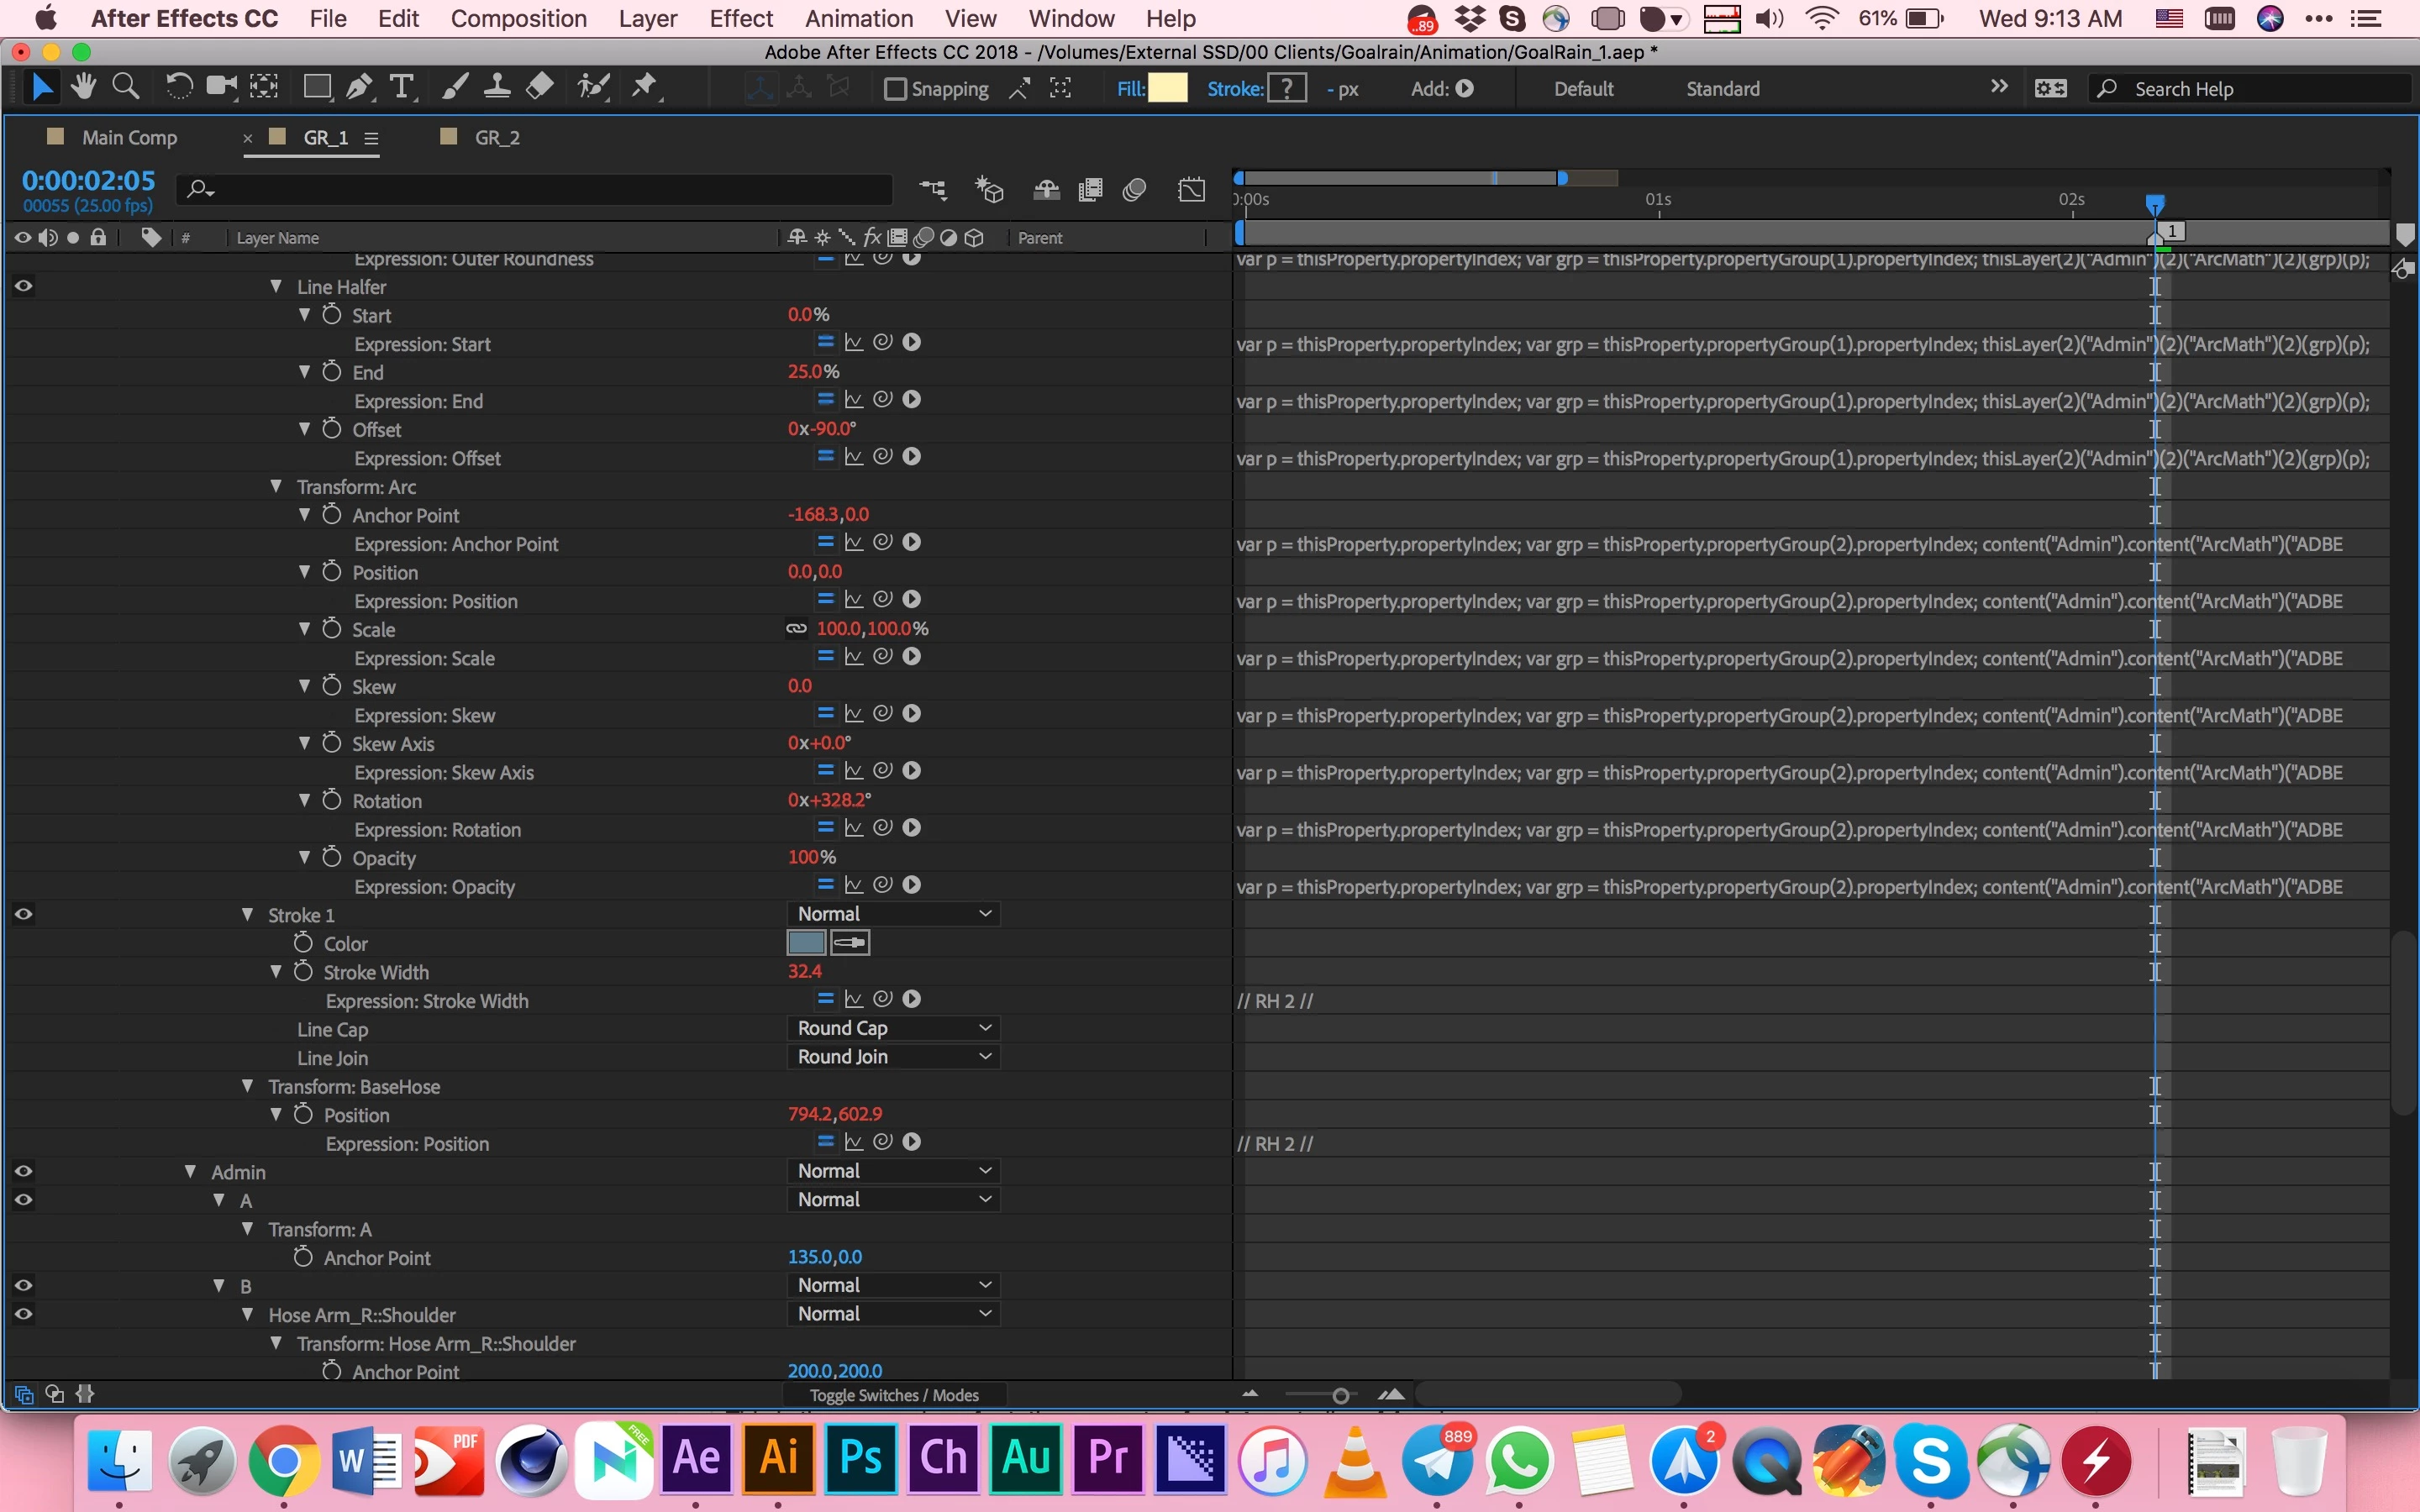This screenshot has height=1512, width=2420.
Task: Click the Stroke Width expression pick whip
Action: pyautogui.click(x=882, y=999)
